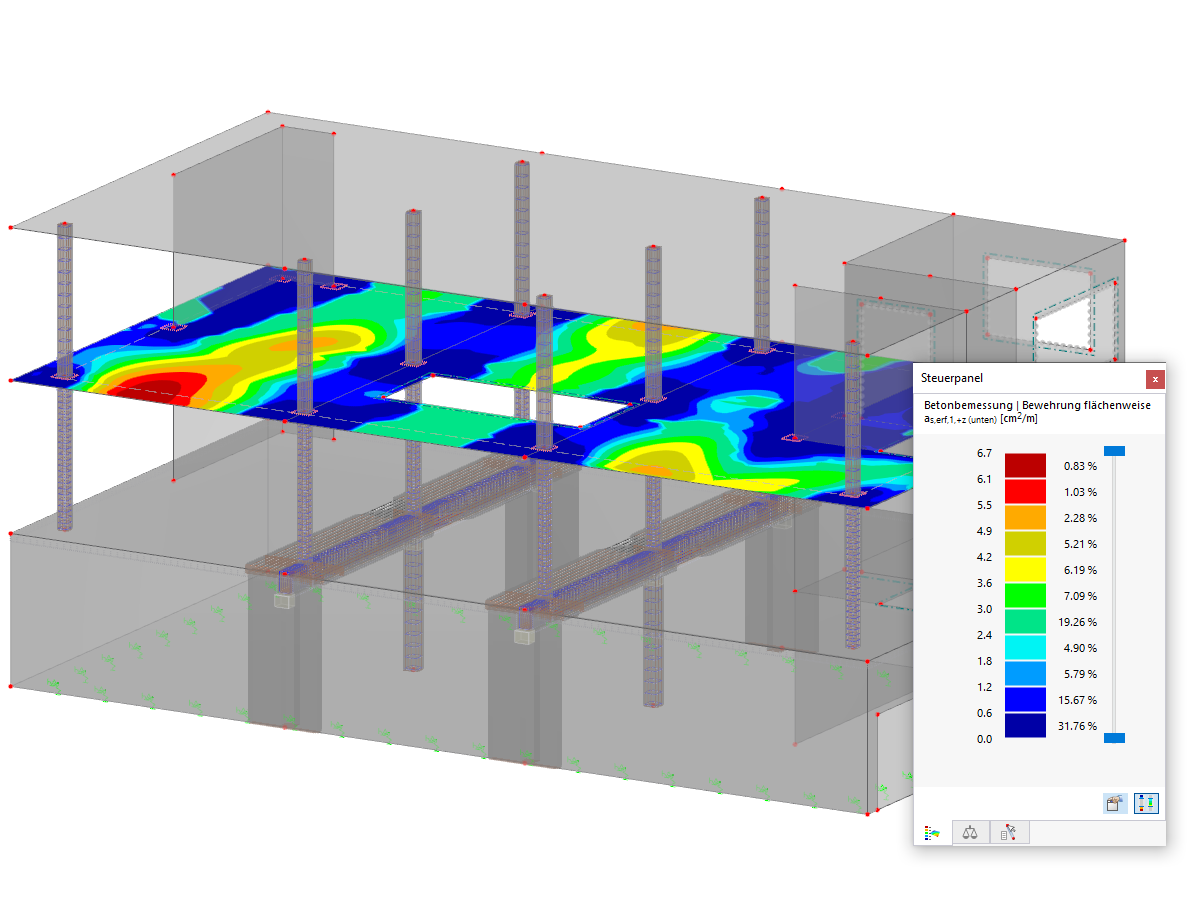This screenshot has height=900, width=1200.
Task: Click the orange 2.28 % color swatch
Action: click(x=1025, y=517)
